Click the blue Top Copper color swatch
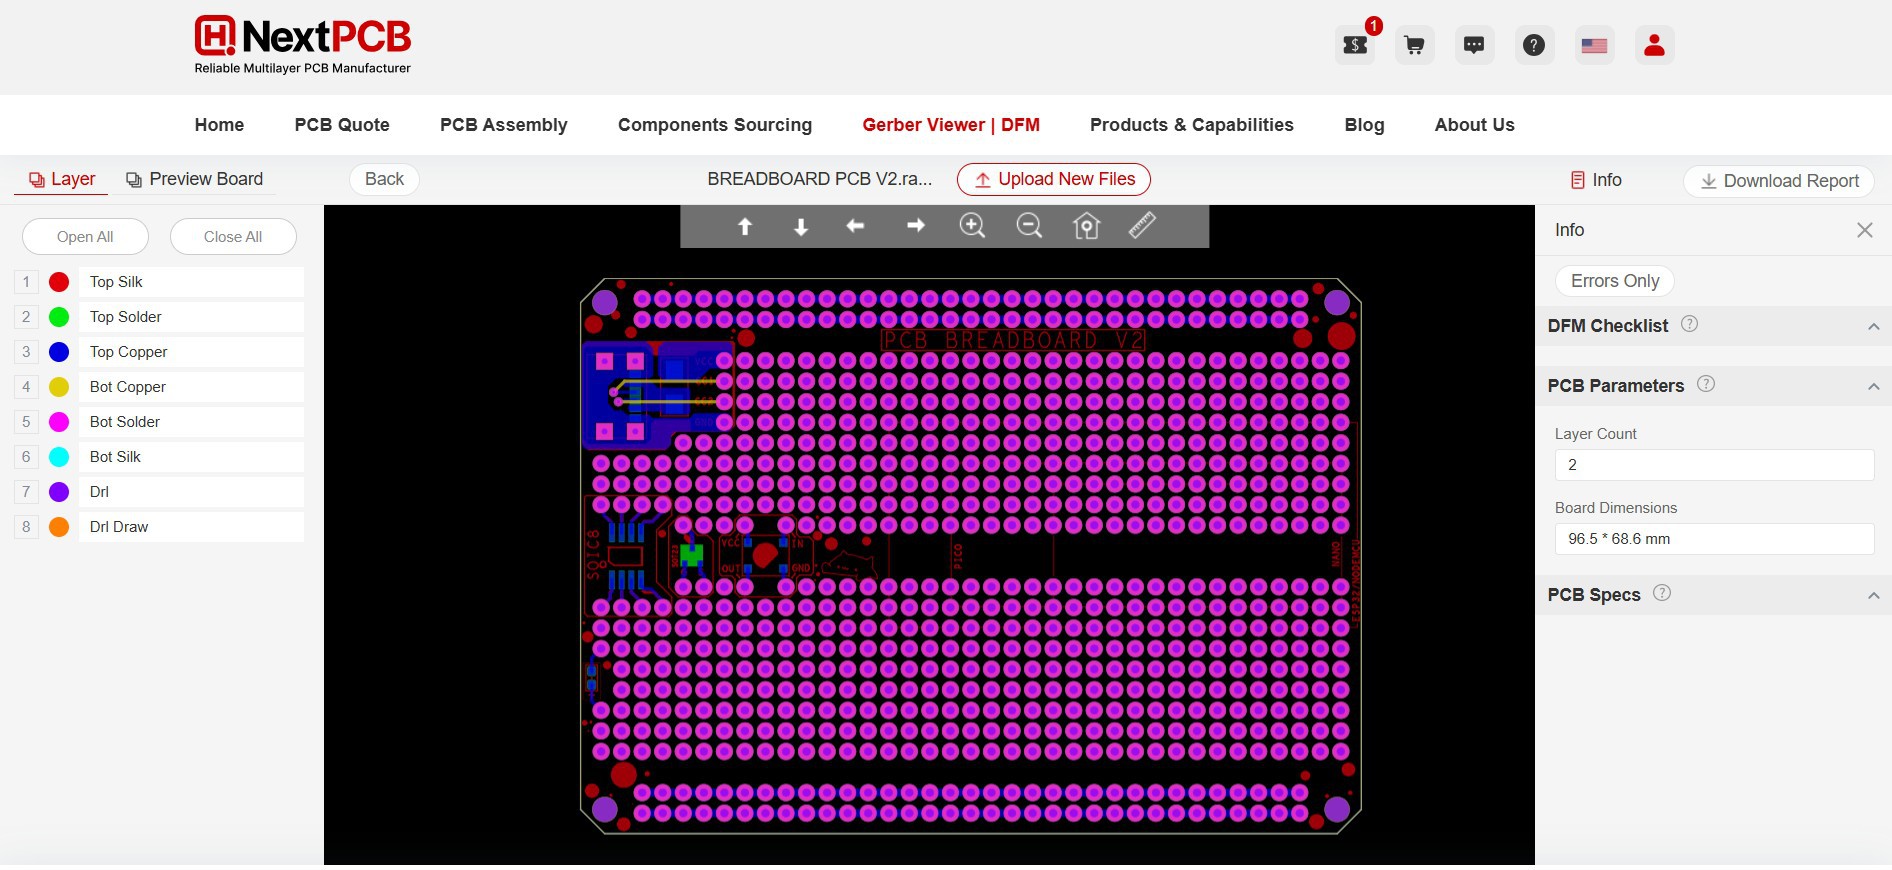This screenshot has width=1892, height=870. pyautogui.click(x=59, y=352)
